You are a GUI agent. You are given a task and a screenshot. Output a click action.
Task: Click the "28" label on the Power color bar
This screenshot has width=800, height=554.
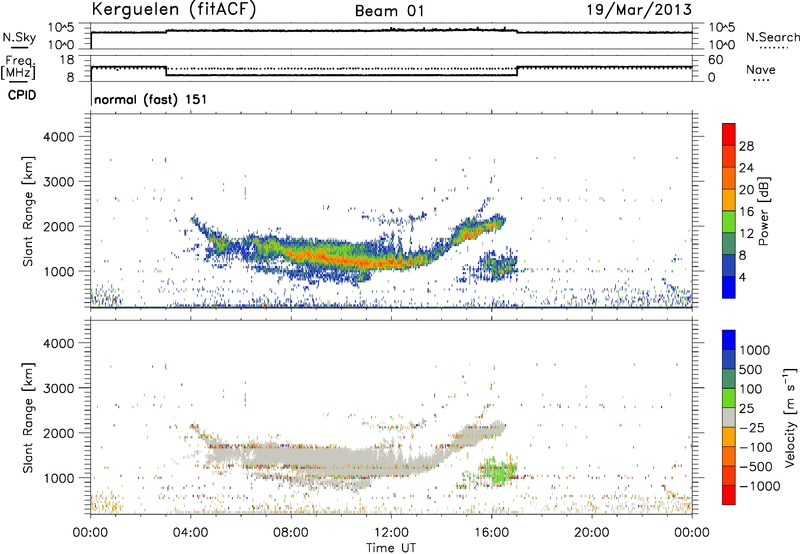click(x=746, y=146)
